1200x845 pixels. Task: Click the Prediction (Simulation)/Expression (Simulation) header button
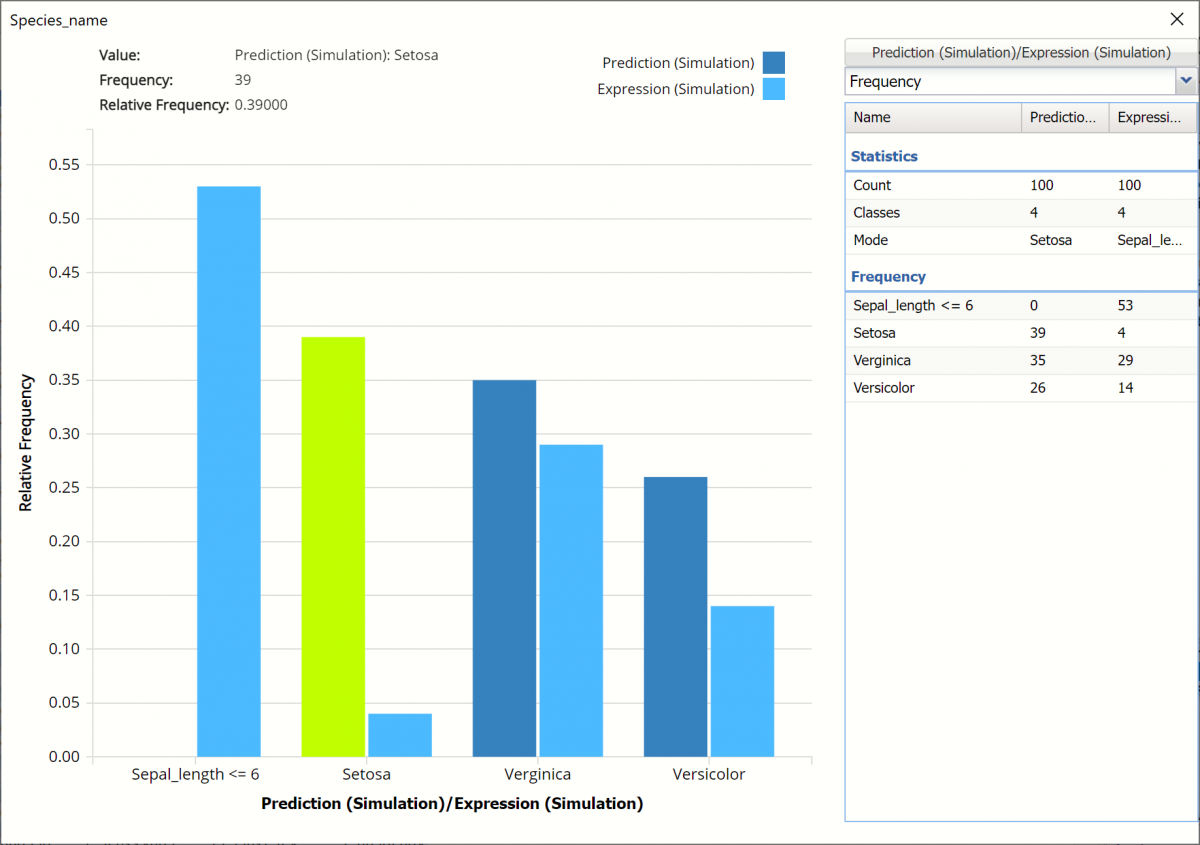pyautogui.click(x=1020, y=52)
